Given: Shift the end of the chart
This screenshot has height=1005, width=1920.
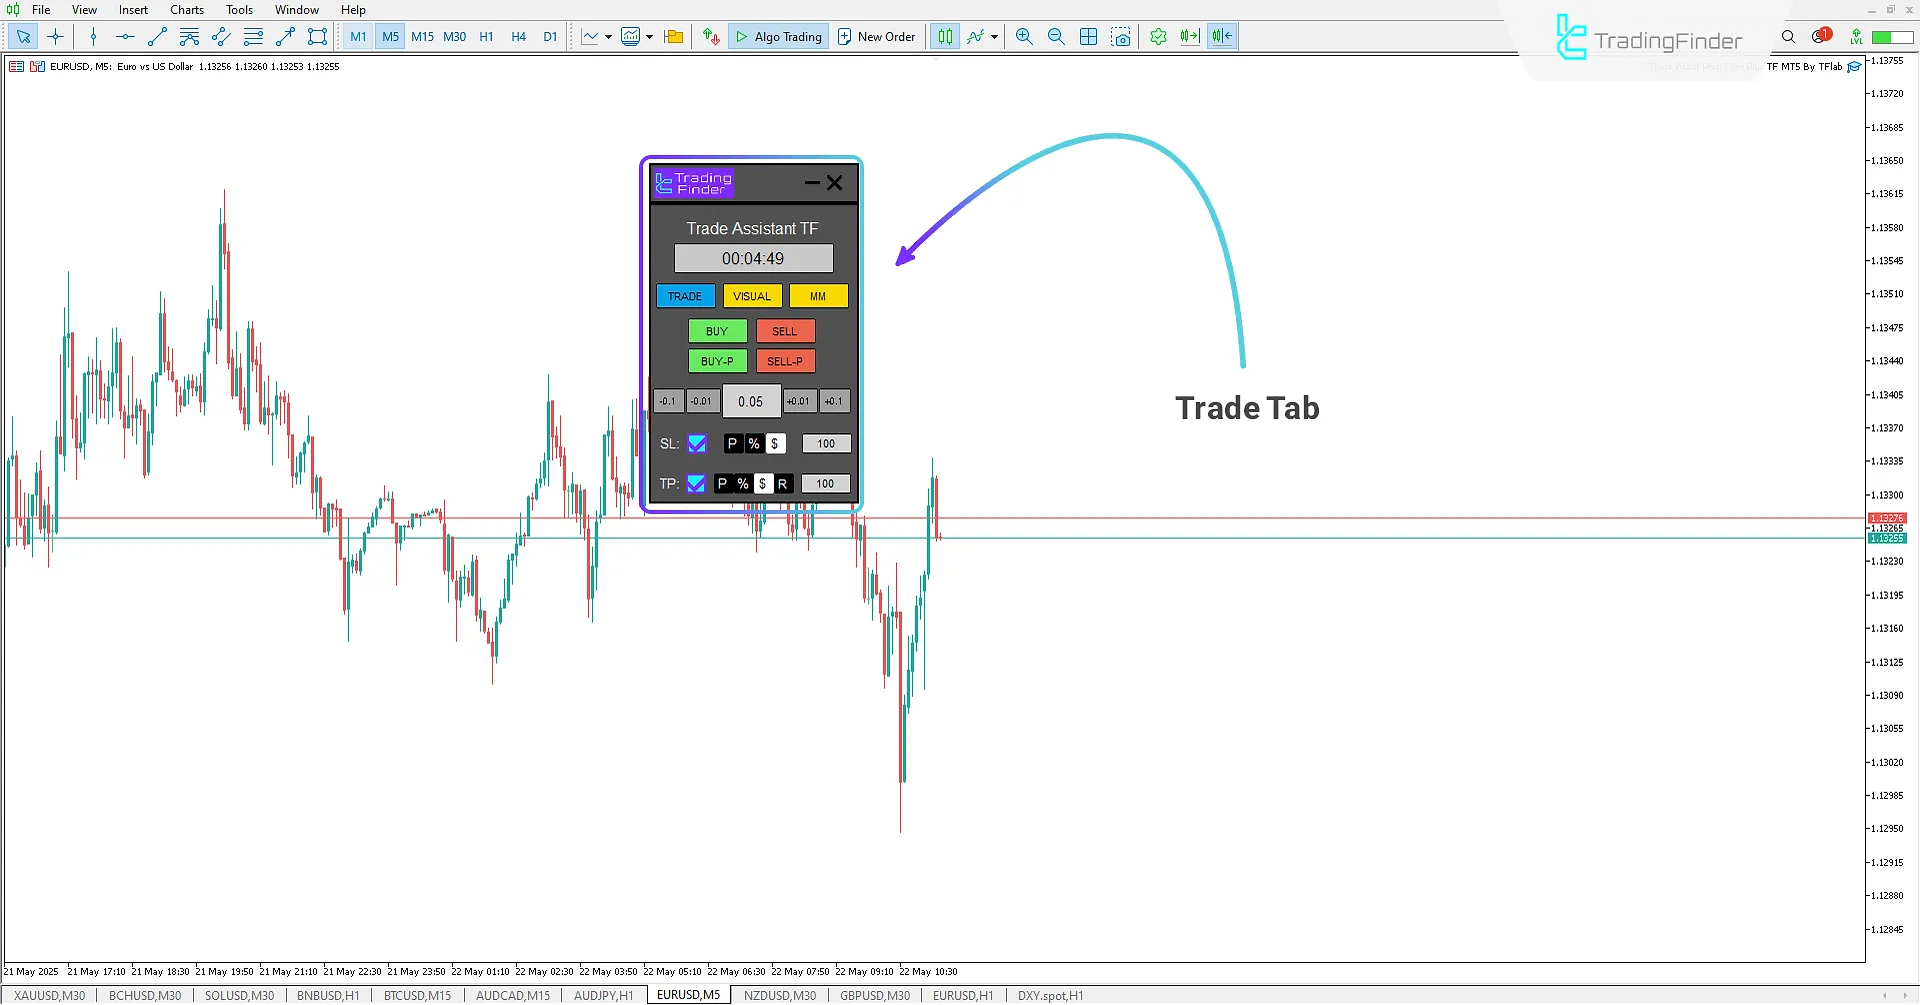Looking at the screenshot, I should (1222, 36).
